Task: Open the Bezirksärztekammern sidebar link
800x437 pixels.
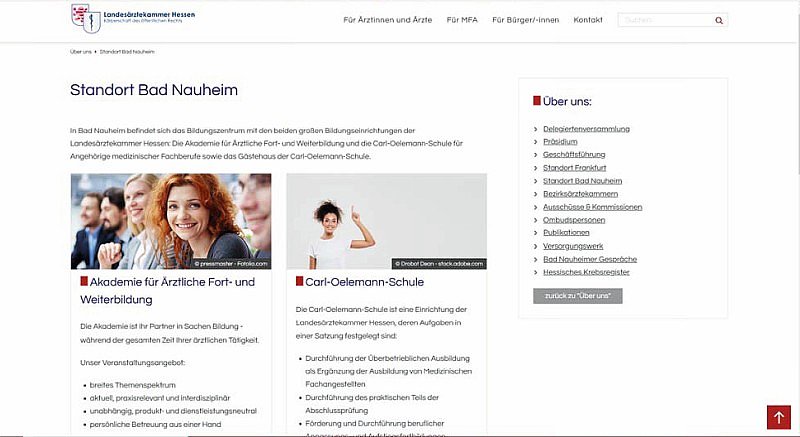Action: tap(580, 194)
